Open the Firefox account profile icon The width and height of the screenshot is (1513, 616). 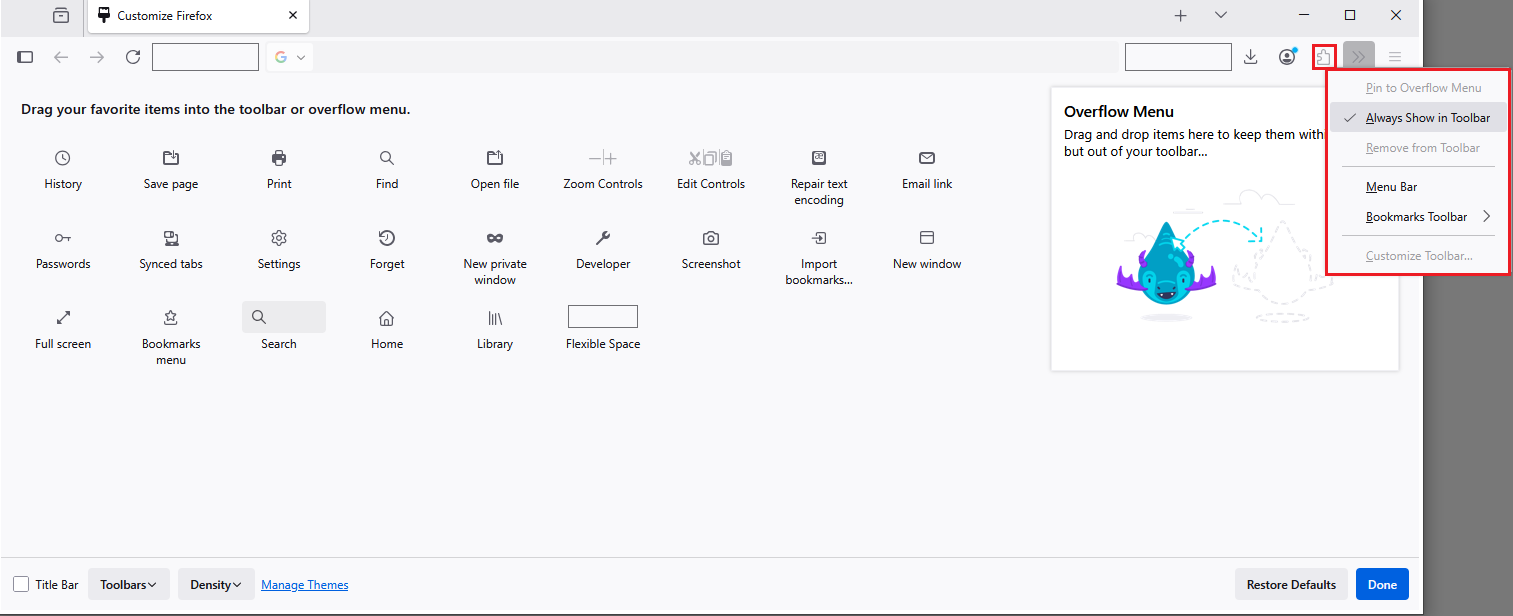(1287, 57)
